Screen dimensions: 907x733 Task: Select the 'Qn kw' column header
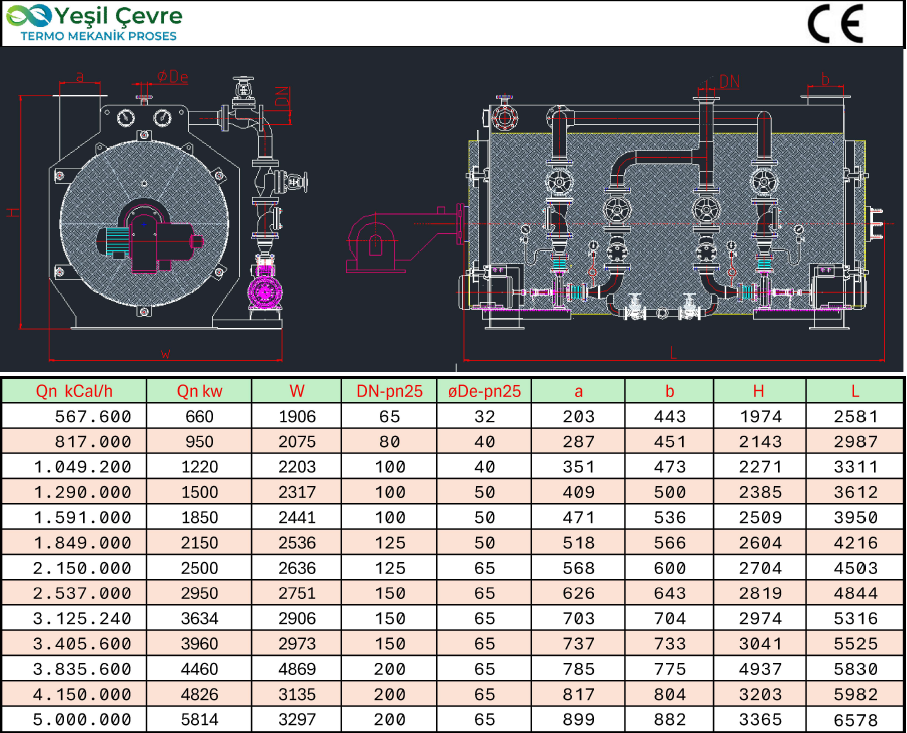(x=199, y=391)
